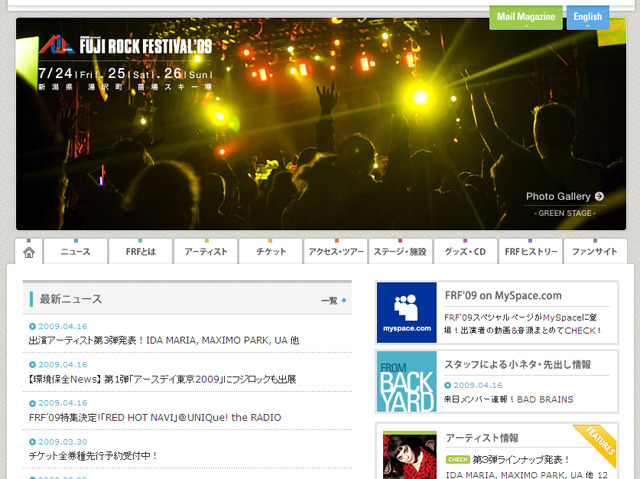Open the Photo Gallery arrow icon
The image size is (640, 479).
[x=599, y=196]
